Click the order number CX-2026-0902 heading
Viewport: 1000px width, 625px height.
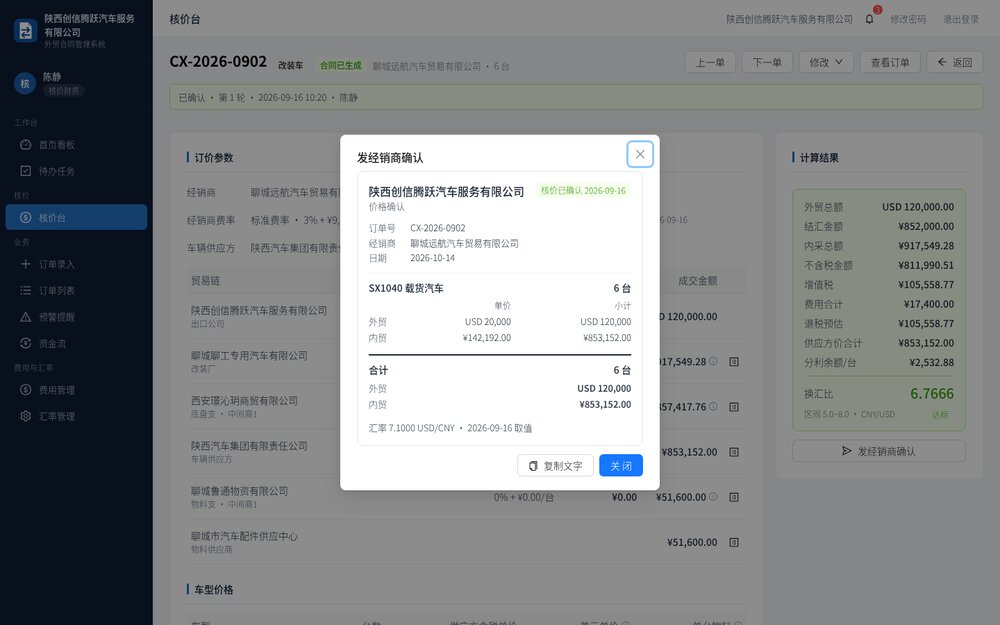click(218, 62)
